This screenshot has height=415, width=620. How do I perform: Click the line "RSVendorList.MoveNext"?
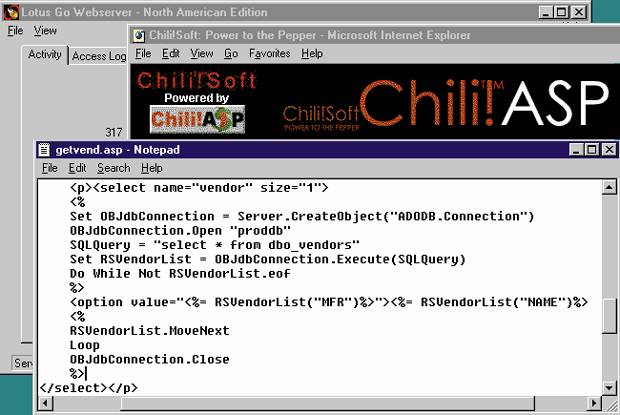(149, 330)
